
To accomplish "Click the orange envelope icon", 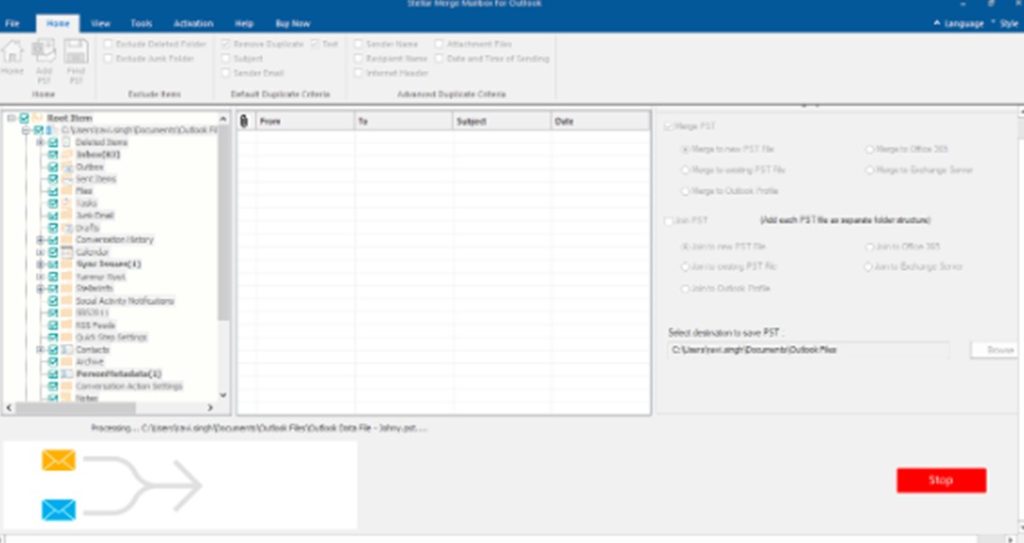I will [x=59, y=460].
